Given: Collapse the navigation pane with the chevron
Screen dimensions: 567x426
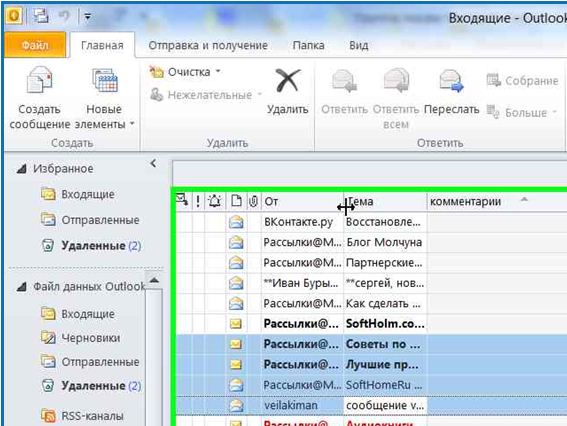Looking at the screenshot, I should [x=153, y=163].
